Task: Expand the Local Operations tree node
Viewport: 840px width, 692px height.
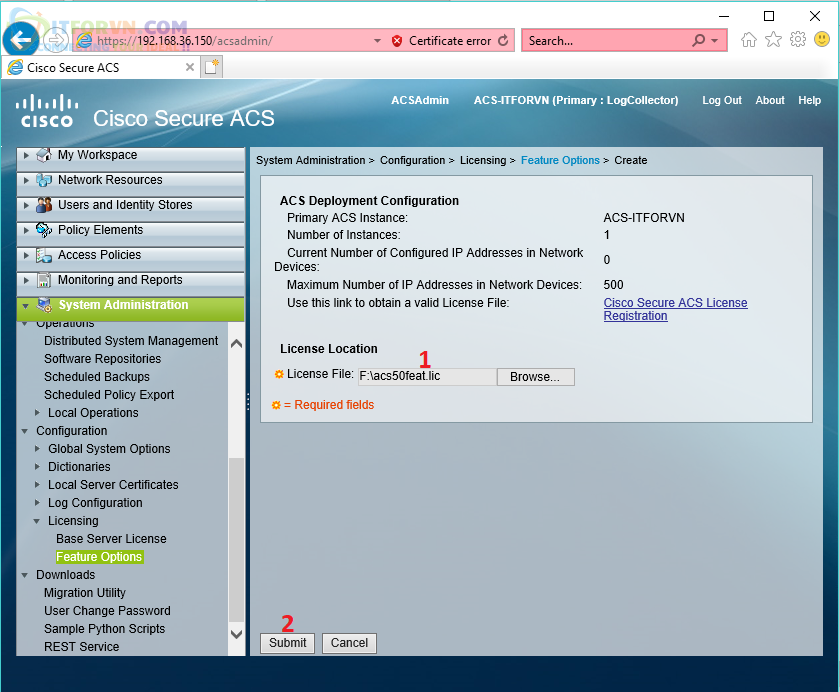Action: [38, 413]
